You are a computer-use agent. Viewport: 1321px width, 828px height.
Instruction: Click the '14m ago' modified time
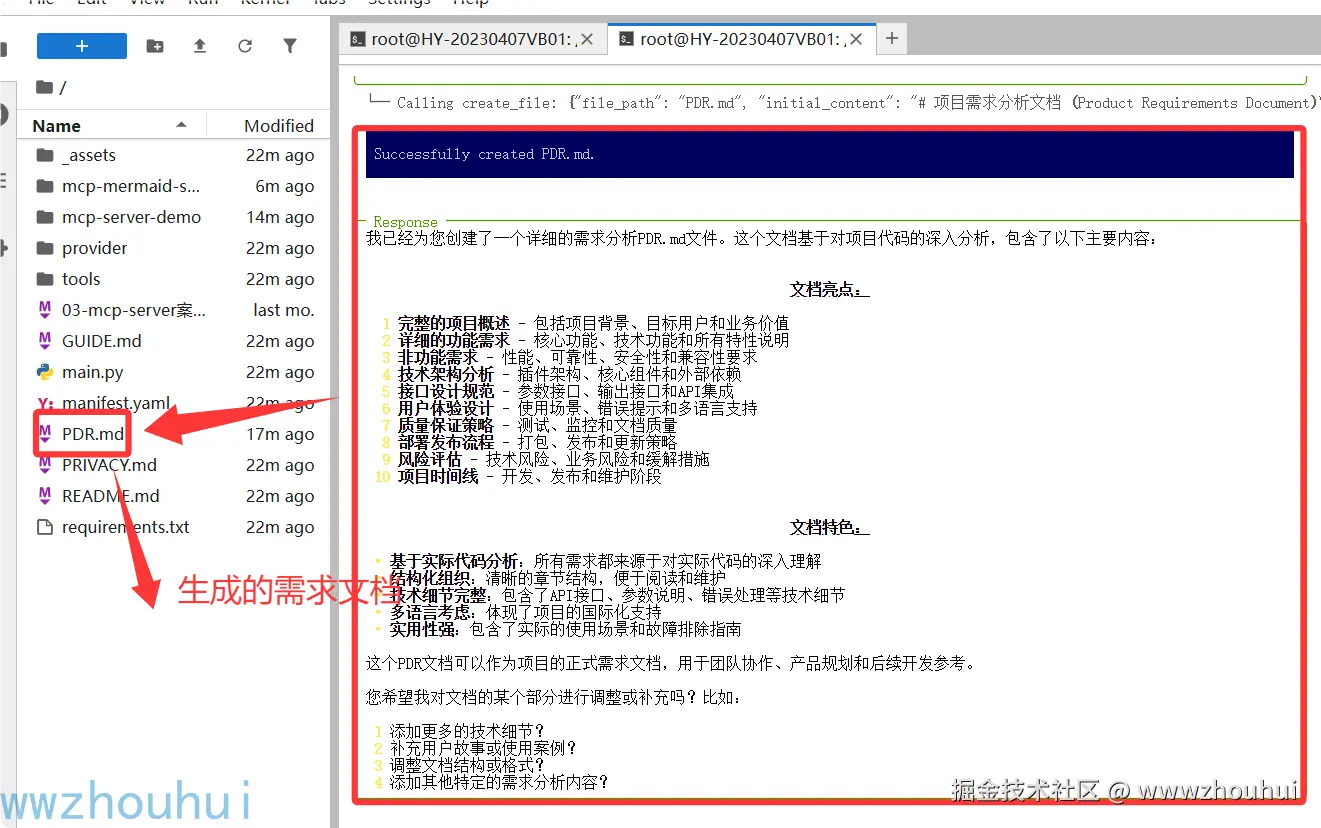click(280, 217)
